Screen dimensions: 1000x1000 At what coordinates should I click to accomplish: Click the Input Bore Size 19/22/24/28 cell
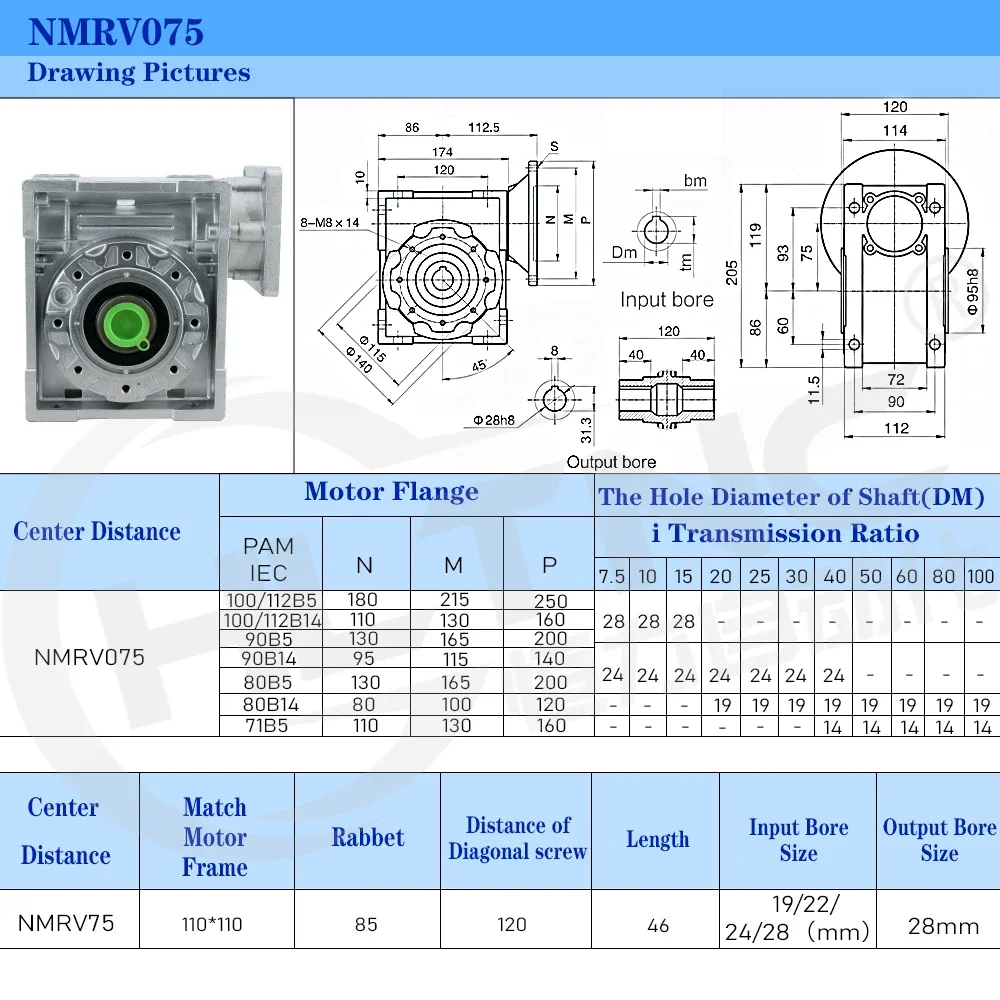pyautogui.click(x=797, y=918)
